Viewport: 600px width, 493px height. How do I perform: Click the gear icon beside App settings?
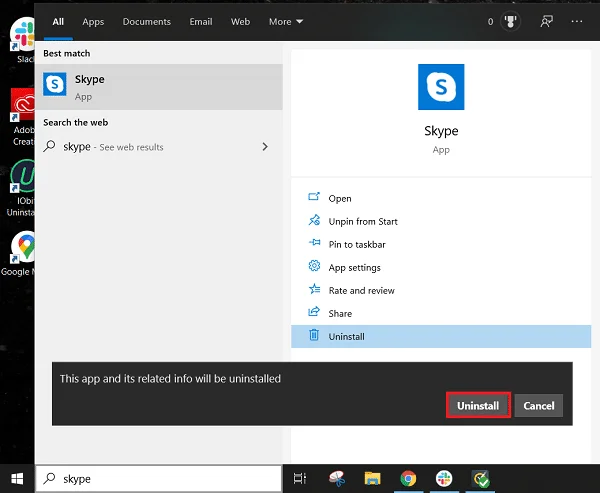314,266
